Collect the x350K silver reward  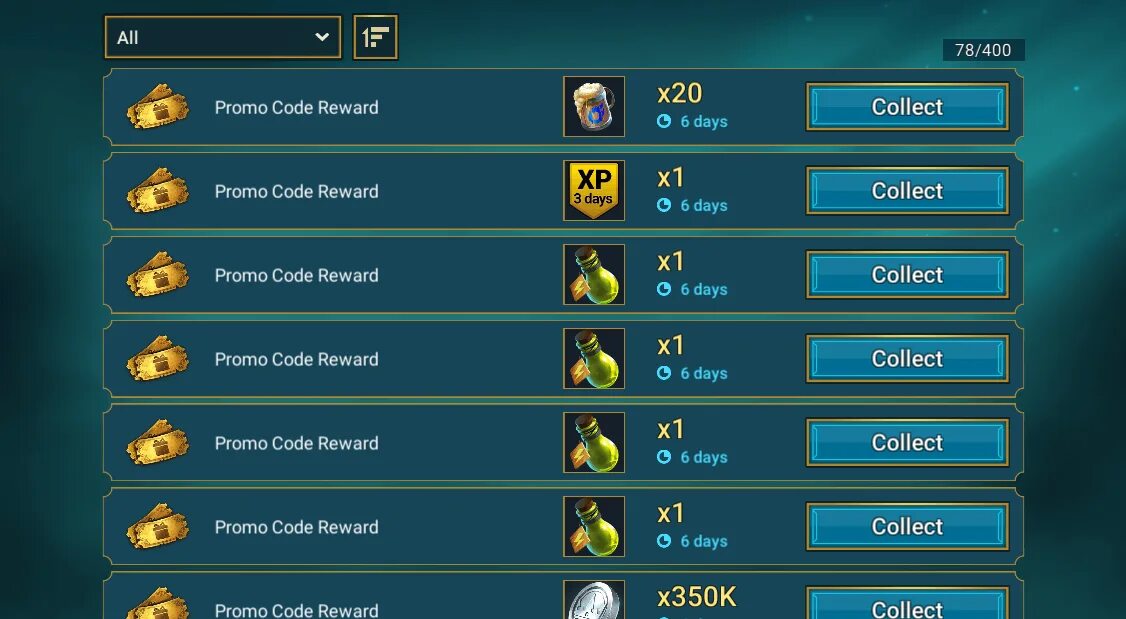907,604
